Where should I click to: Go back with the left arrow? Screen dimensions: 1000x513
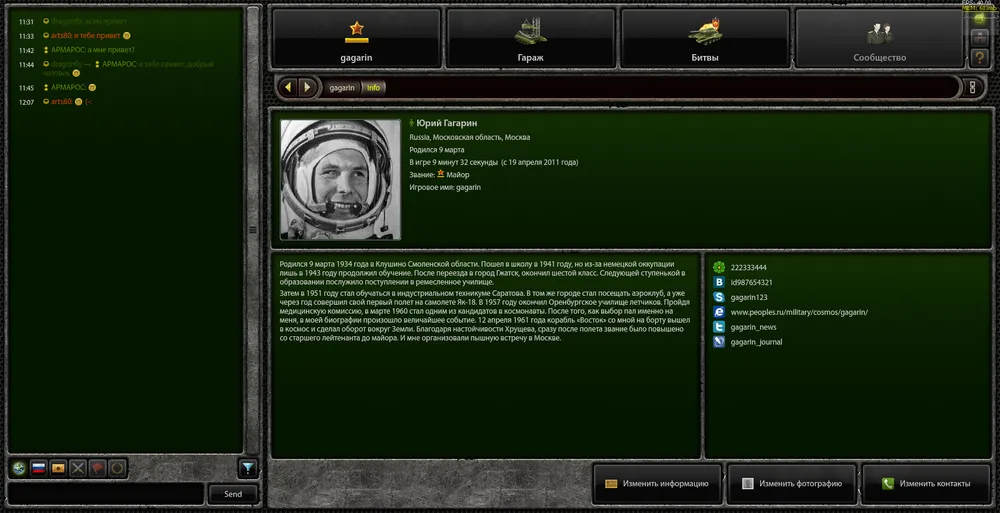pyautogui.click(x=288, y=87)
